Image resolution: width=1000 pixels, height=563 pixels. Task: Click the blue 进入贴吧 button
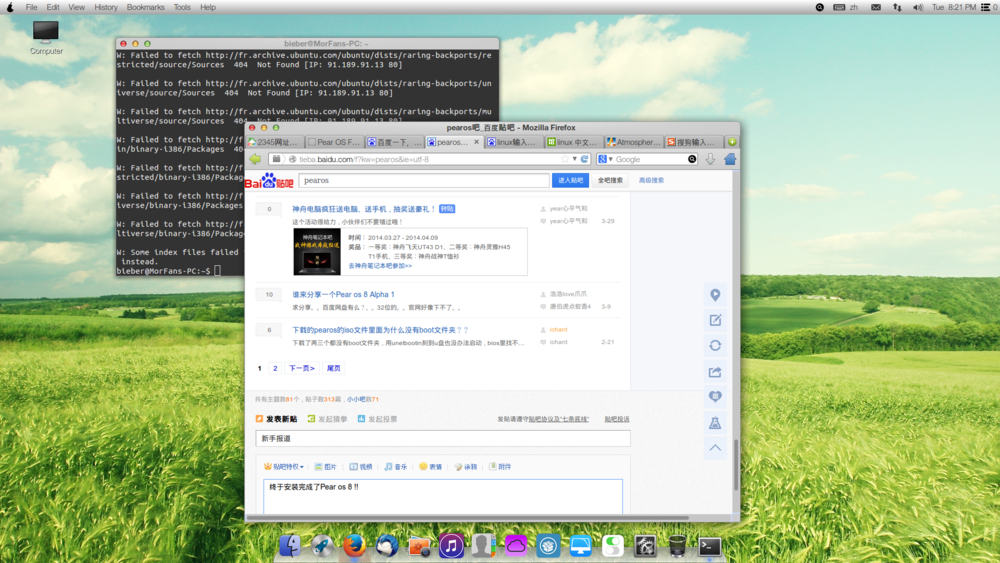570,180
